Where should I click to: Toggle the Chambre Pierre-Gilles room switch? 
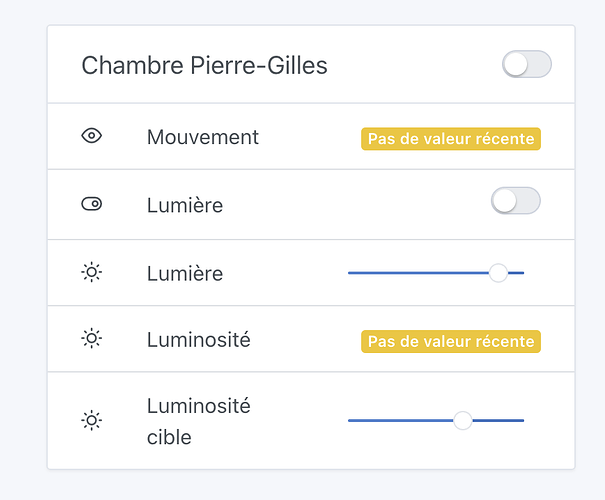click(526, 65)
